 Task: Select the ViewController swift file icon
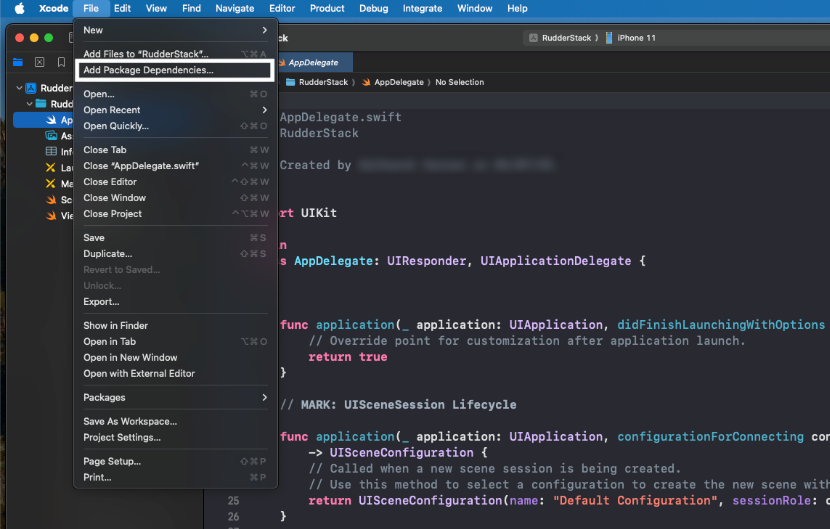click(x=51, y=216)
